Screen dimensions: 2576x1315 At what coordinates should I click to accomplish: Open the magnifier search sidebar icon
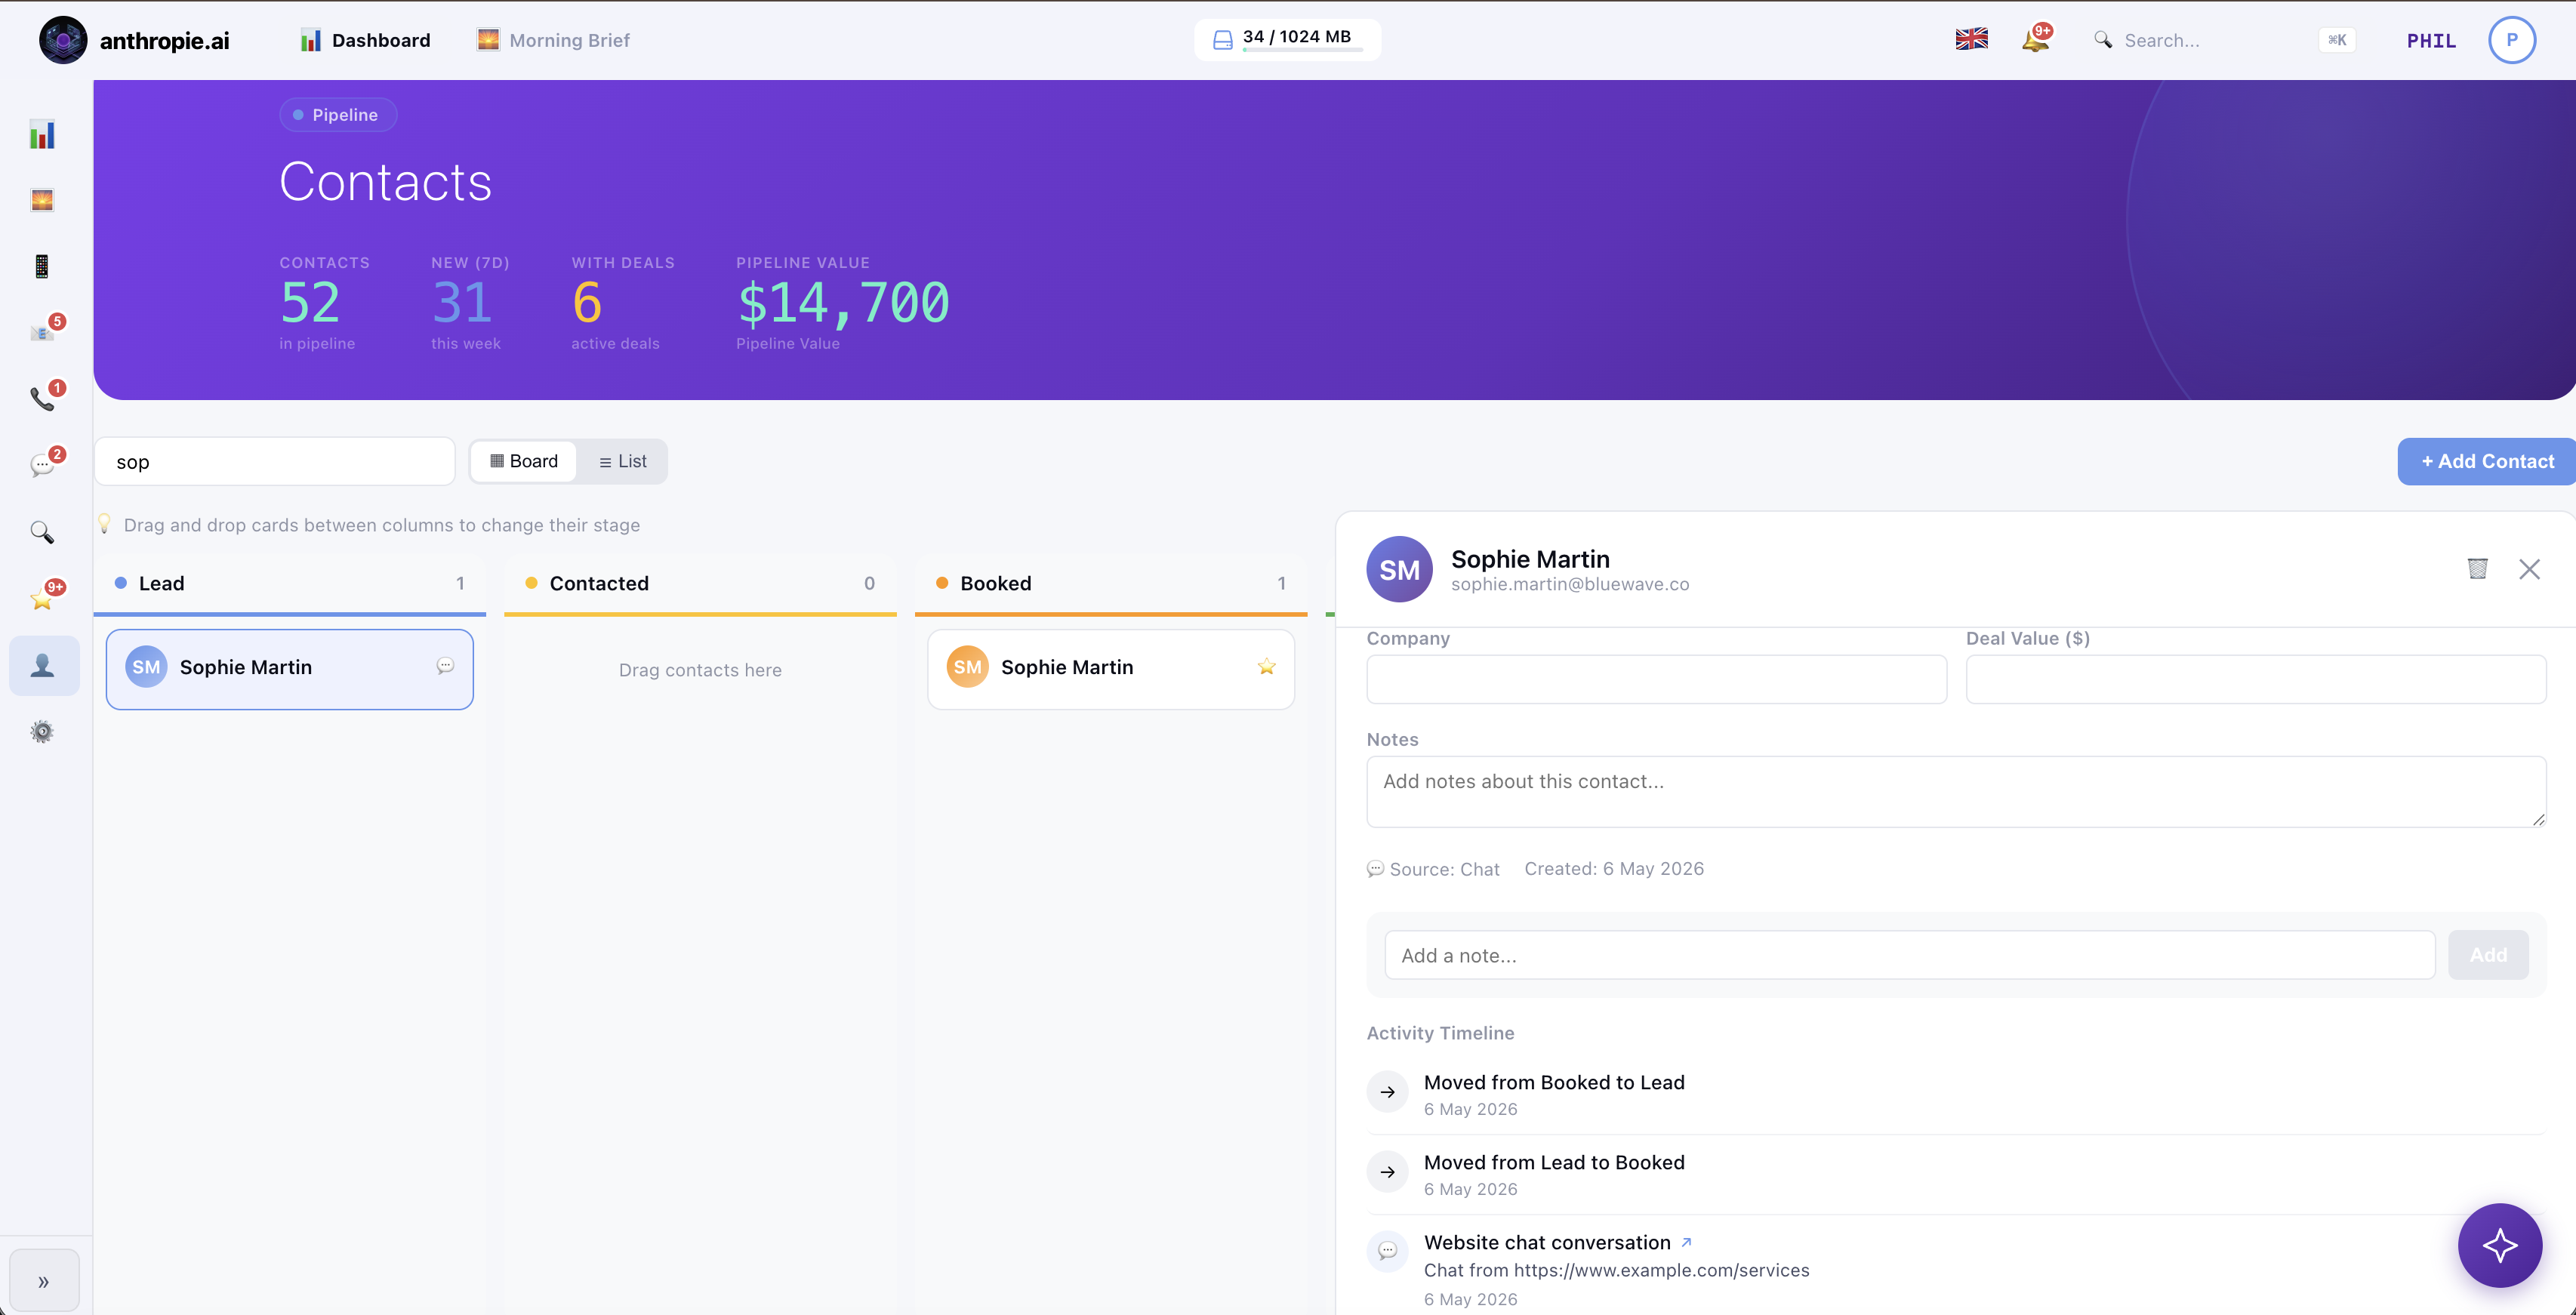(x=42, y=532)
